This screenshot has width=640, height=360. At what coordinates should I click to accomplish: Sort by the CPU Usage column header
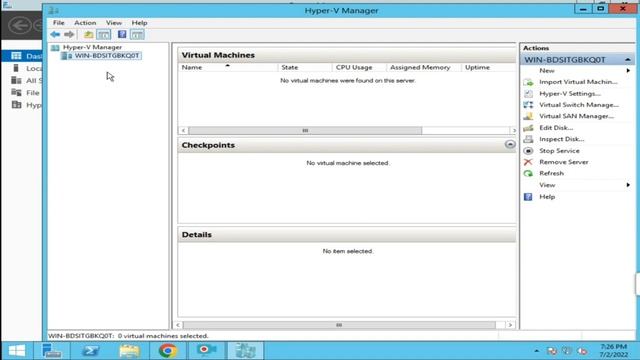click(x=359, y=67)
